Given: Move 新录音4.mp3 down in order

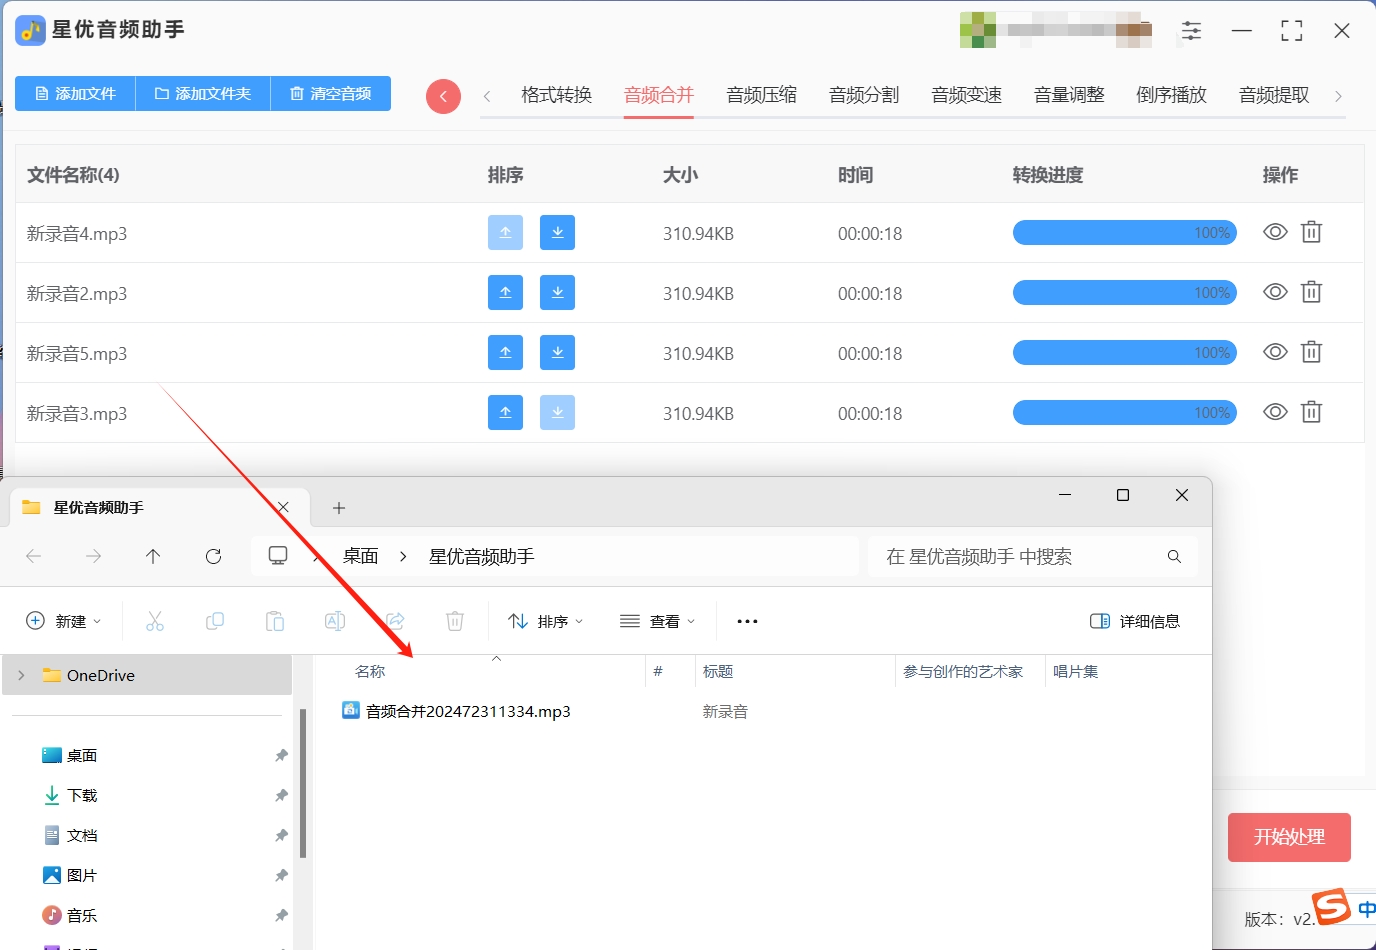Looking at the screenshot, I should pyautogui.click(x=557, y=232).
